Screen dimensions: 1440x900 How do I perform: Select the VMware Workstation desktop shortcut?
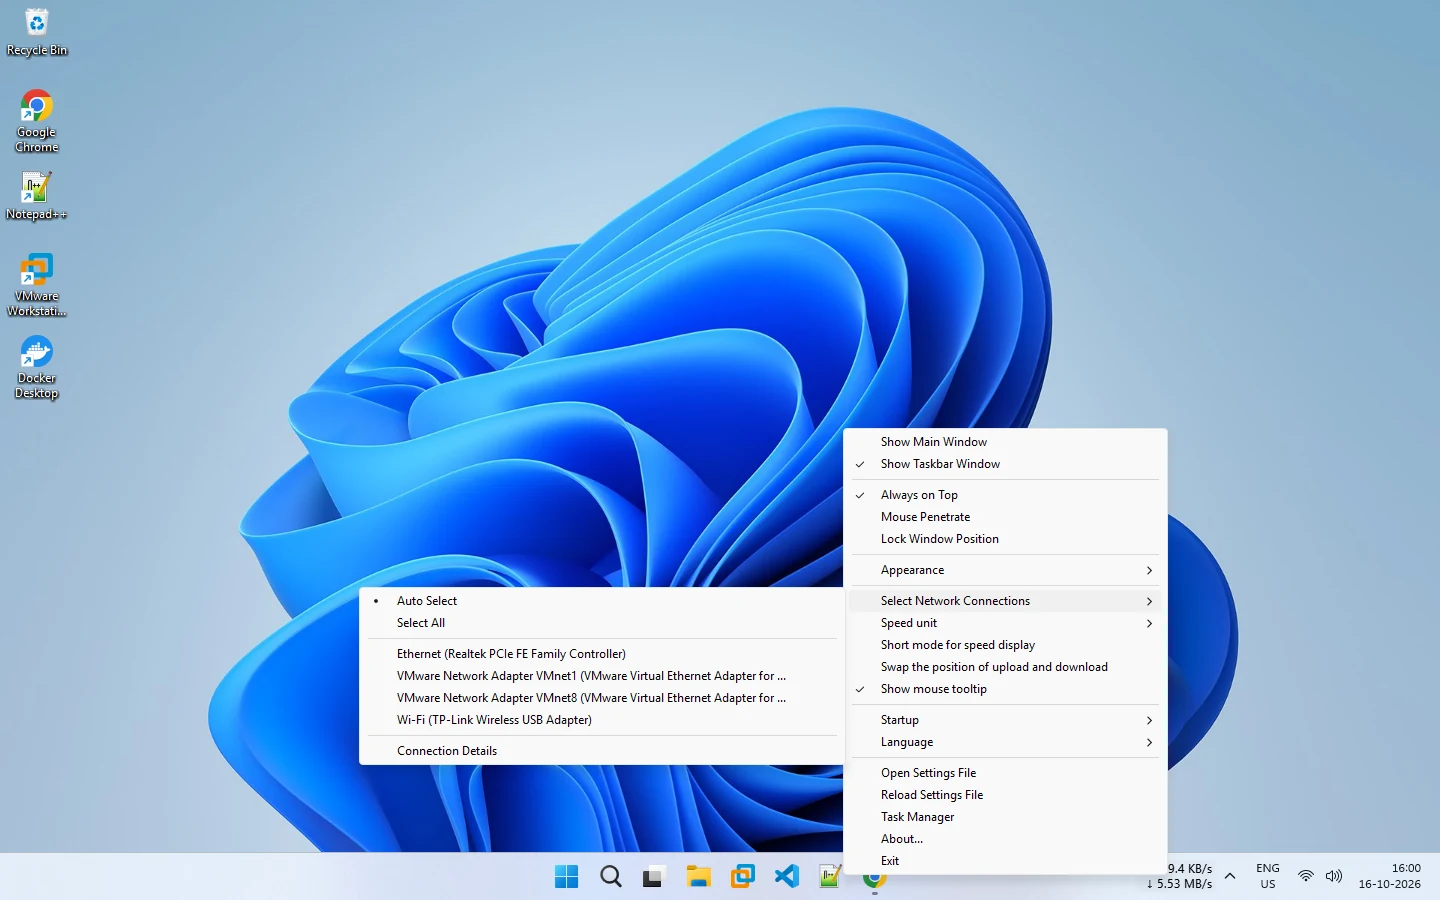click(37, 285)
